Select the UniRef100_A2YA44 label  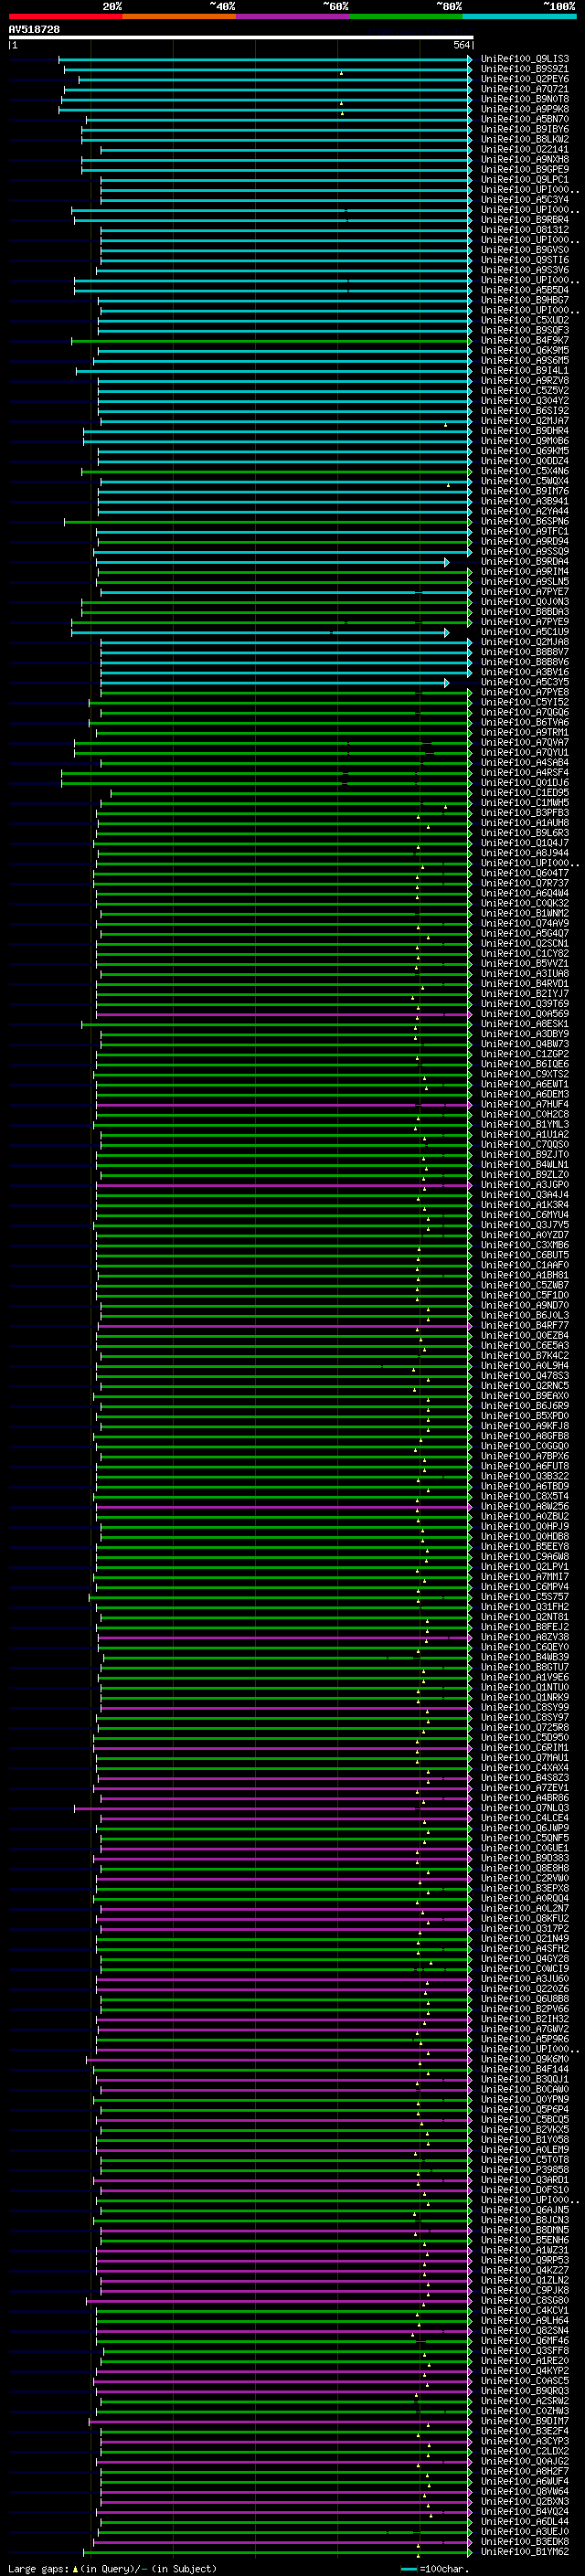525,511
